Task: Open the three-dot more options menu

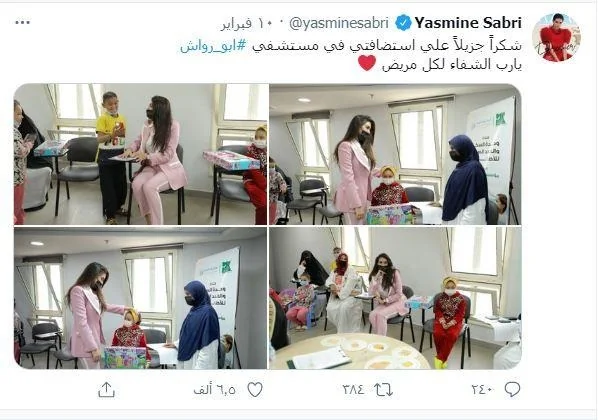Action: click(23, 23)
